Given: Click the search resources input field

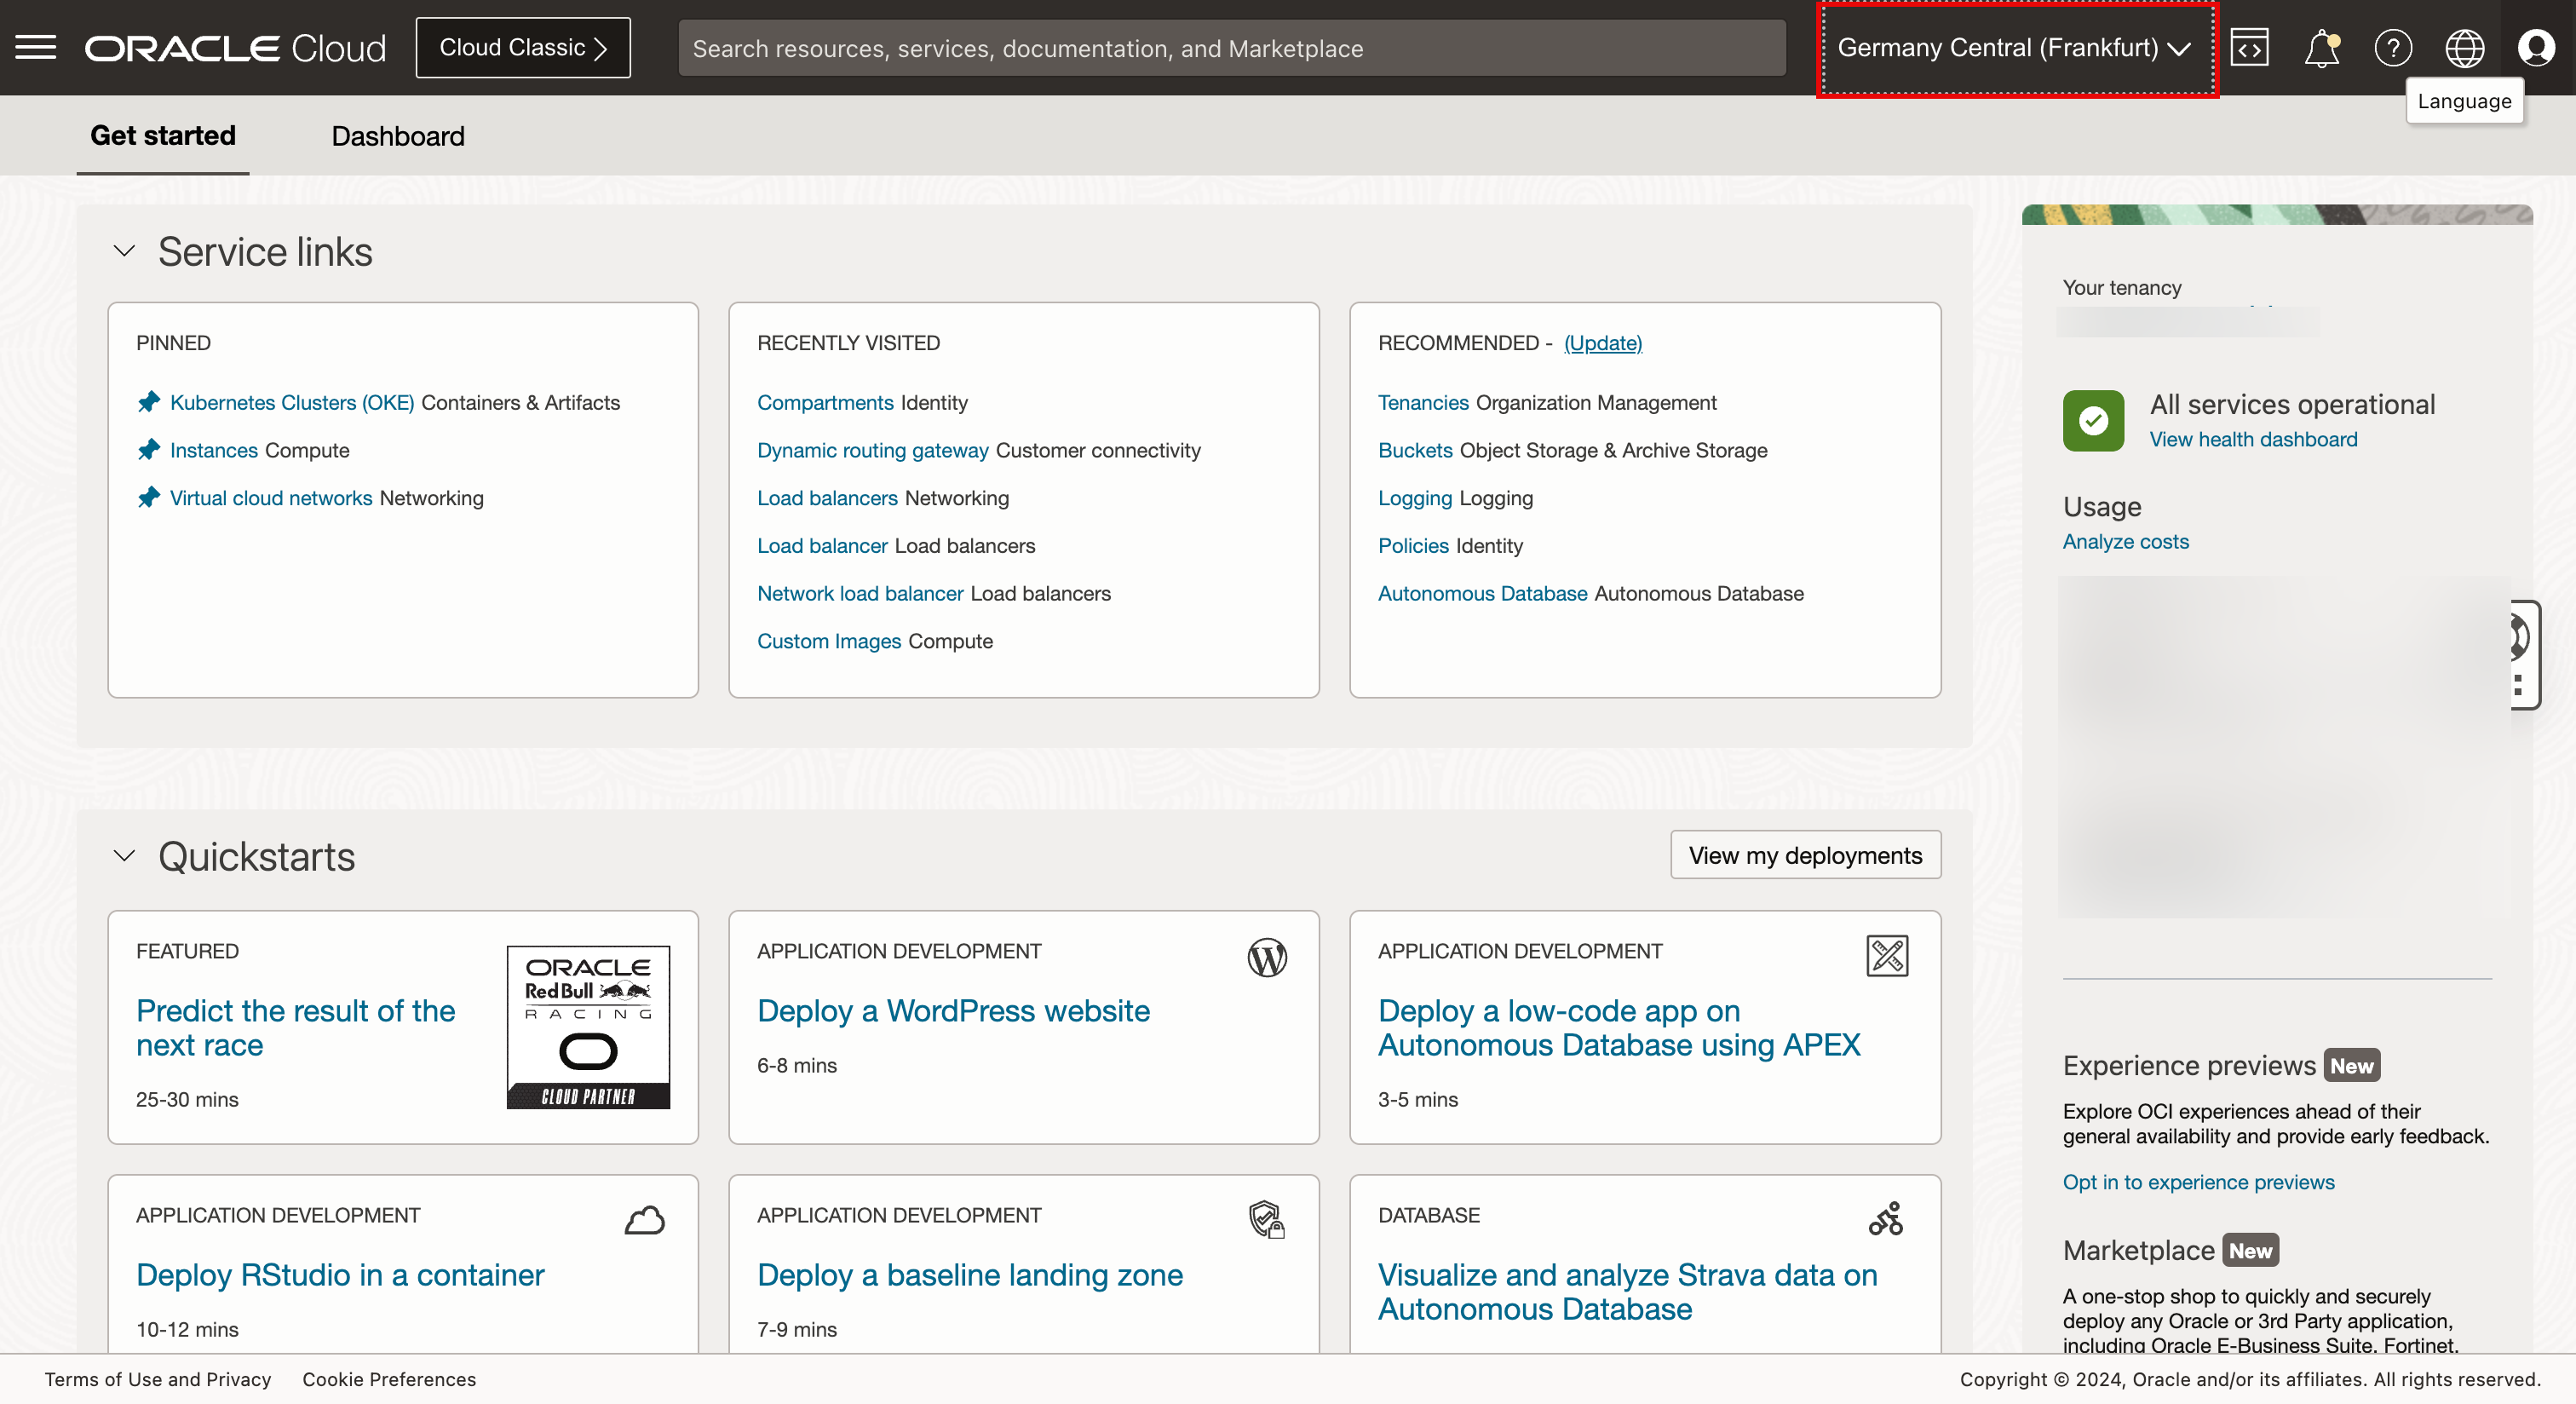Looking at the screenshot, I should tap(1231, 48).
